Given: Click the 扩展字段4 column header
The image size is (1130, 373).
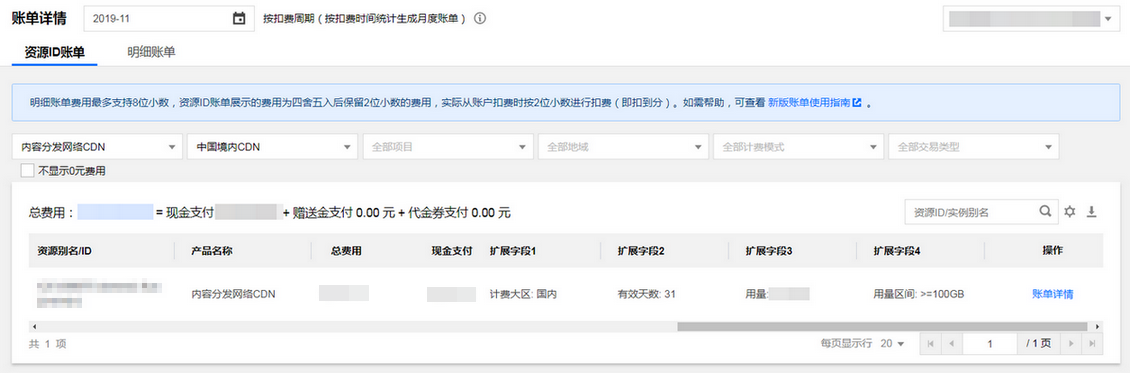Looking at the screenshot, I should pos(897,251).
